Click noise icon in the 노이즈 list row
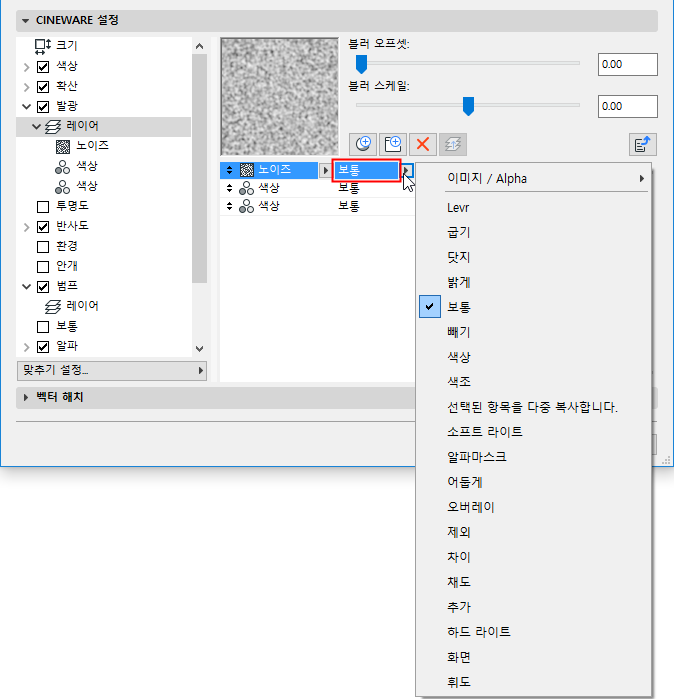The height and width of the screenshot is (699, 674). pyautogui.click(x=247, y=170)
